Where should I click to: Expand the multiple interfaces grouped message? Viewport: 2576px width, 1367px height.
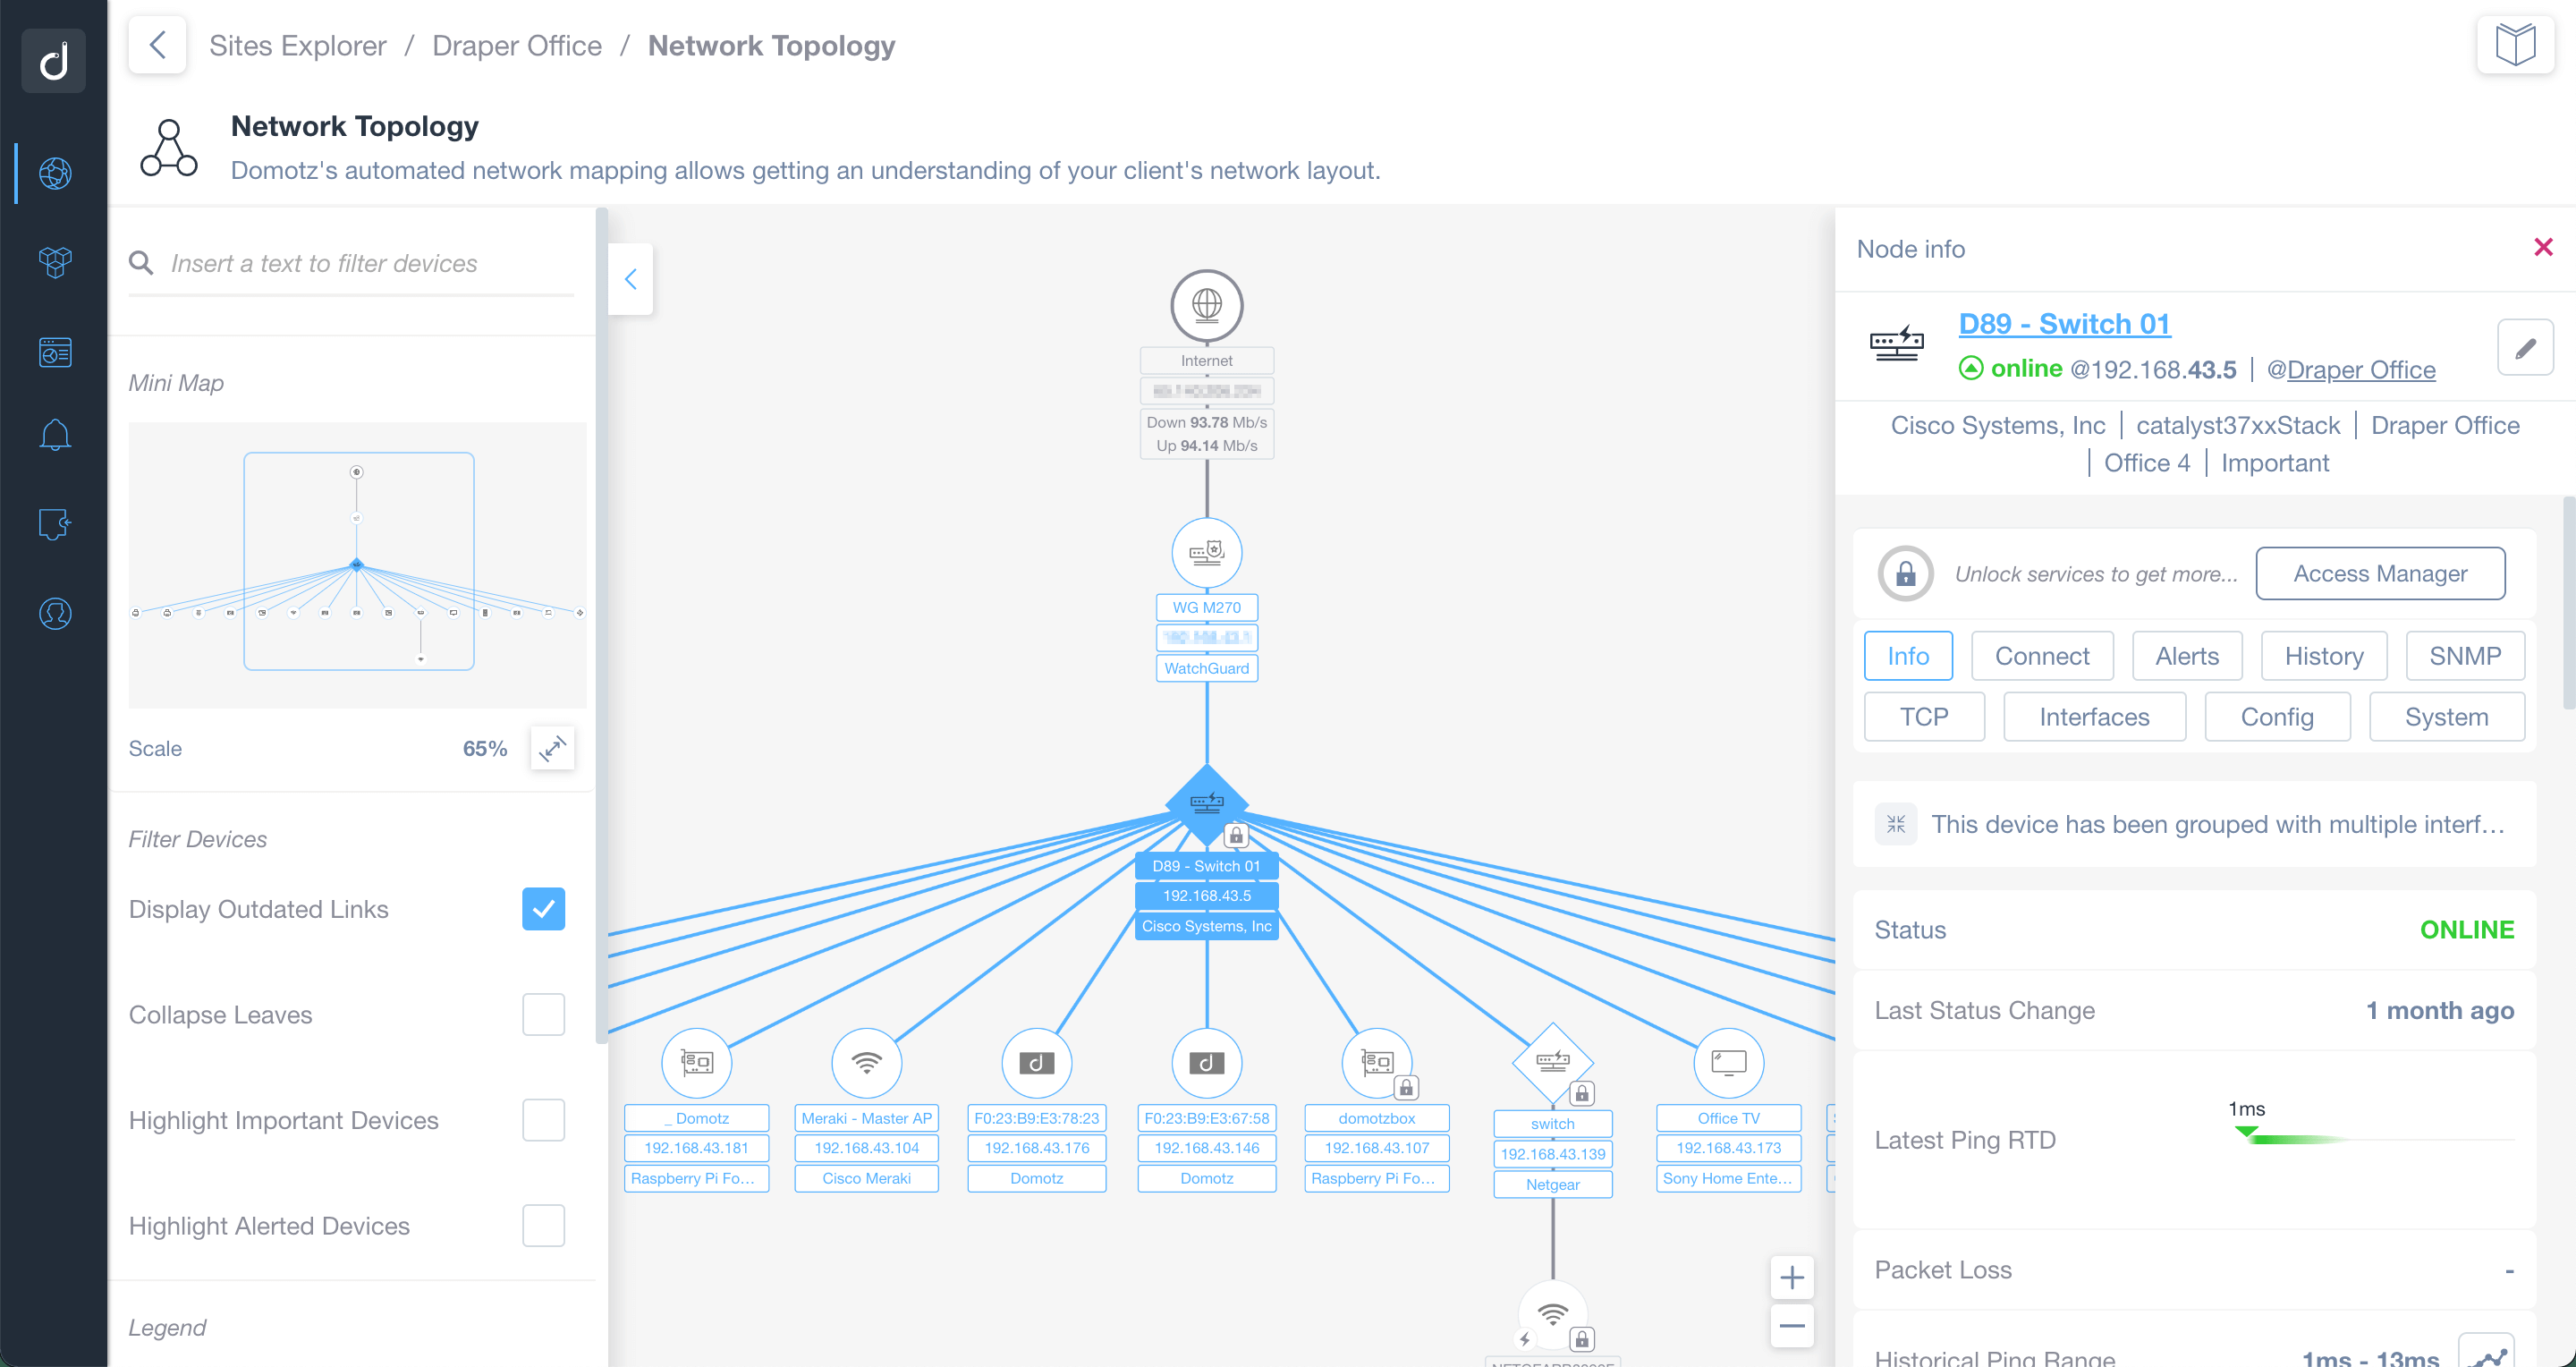[x=1894, y=825]
